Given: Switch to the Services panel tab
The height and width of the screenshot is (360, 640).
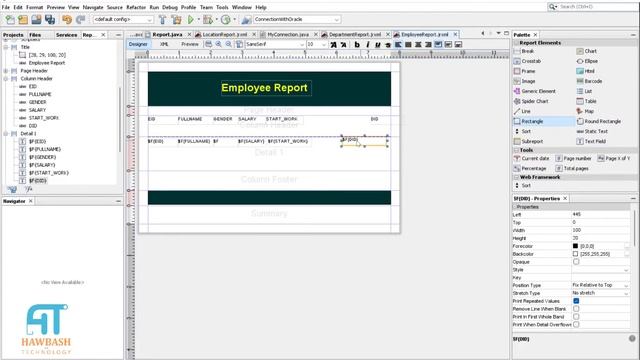Looking at the screenshot, I should pos(67,35).
